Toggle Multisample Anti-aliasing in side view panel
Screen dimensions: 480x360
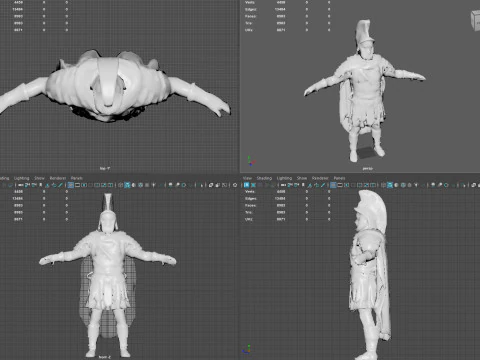(x=446, y=185)
